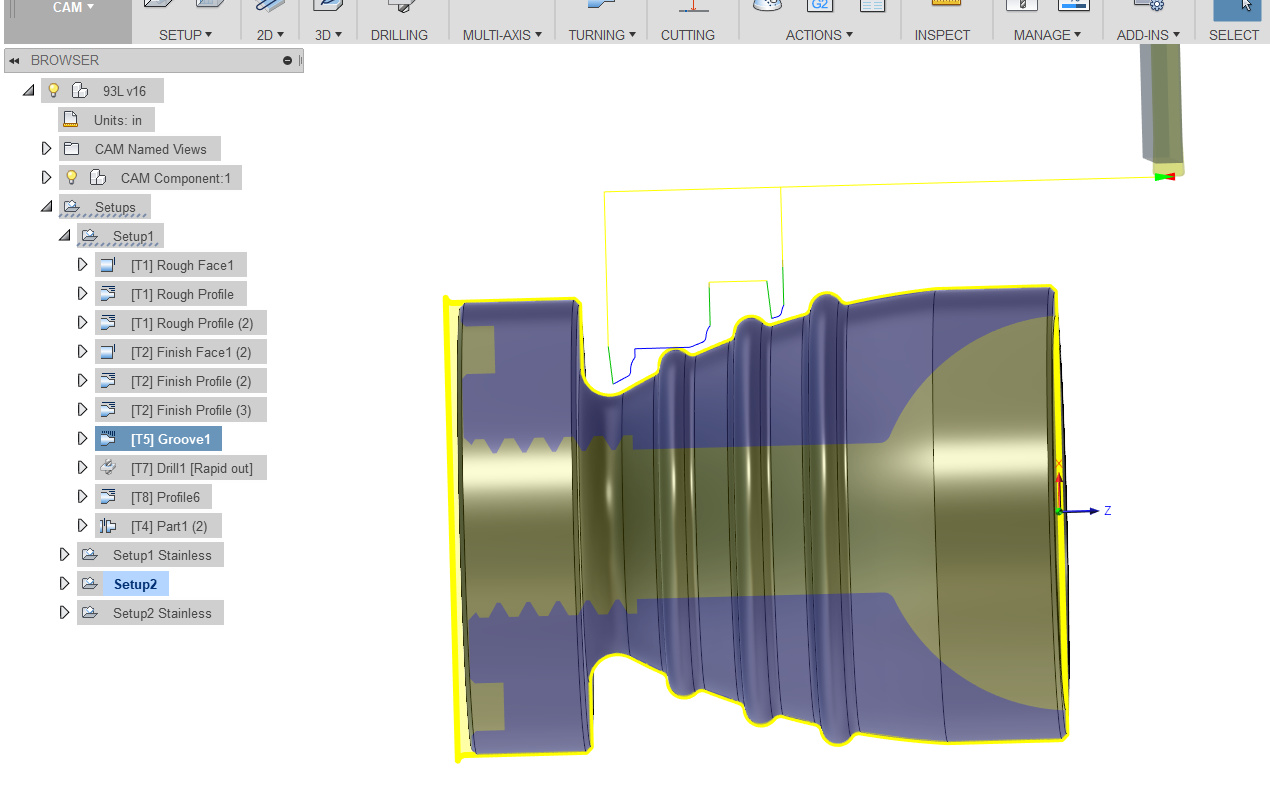Open the SETUP menu
The height and width of the screenshot is (802, 1270).
point(186,35)
